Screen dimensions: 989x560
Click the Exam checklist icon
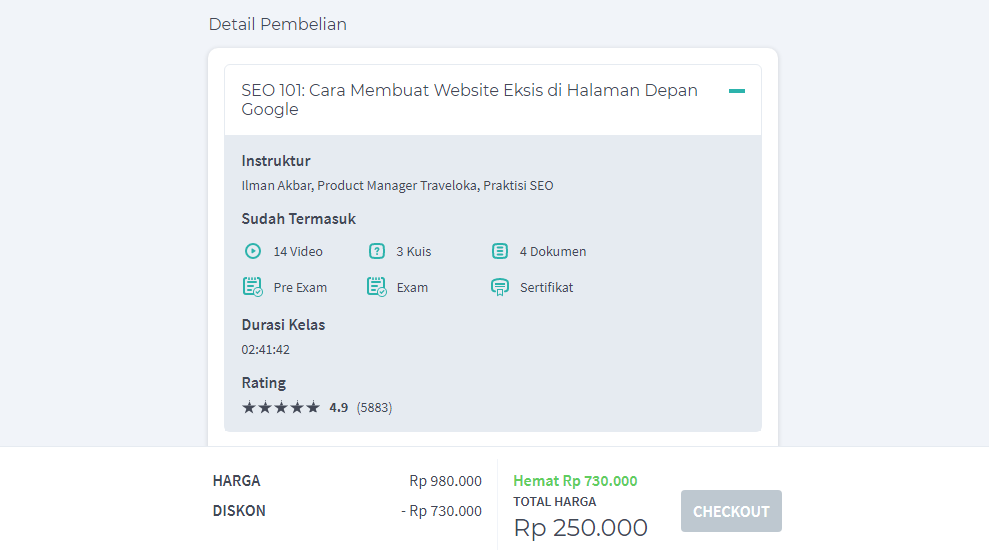[x=376, y=287]
